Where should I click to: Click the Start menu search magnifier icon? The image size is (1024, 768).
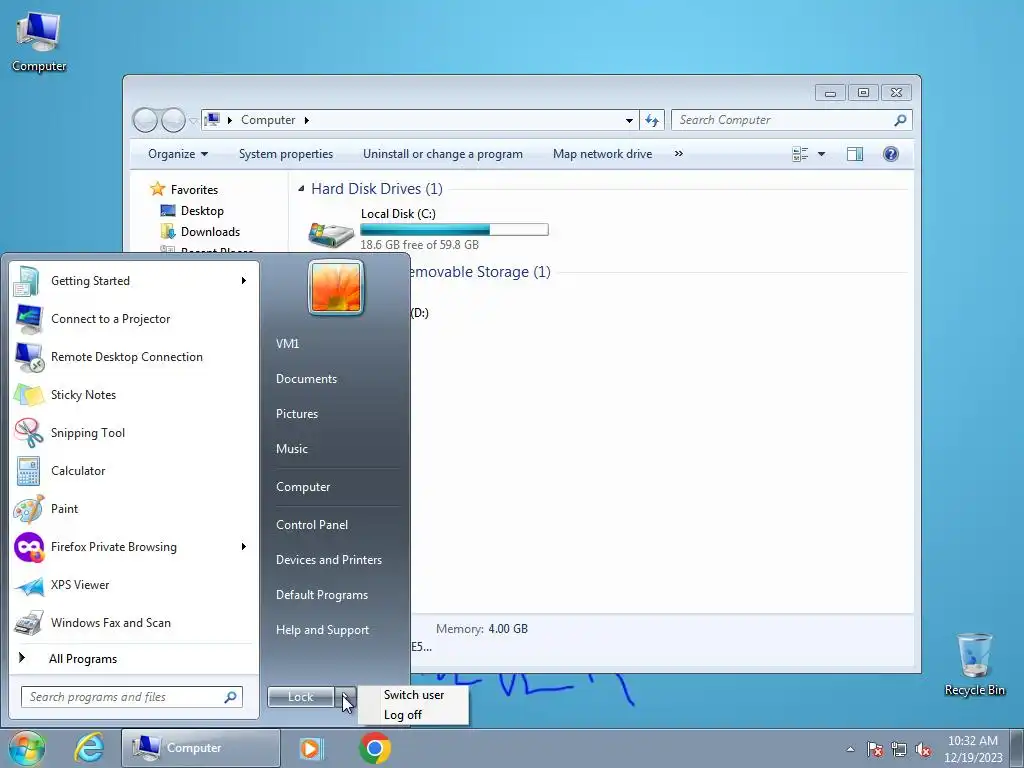(231, 697)
